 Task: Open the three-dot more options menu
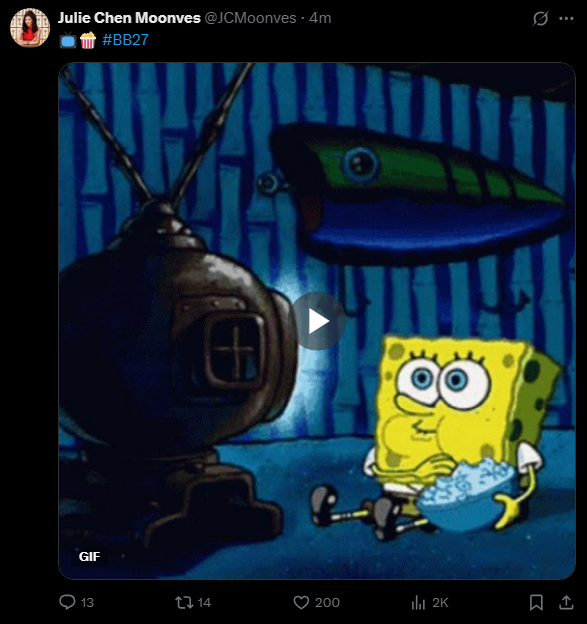click(x=566, y=18)
